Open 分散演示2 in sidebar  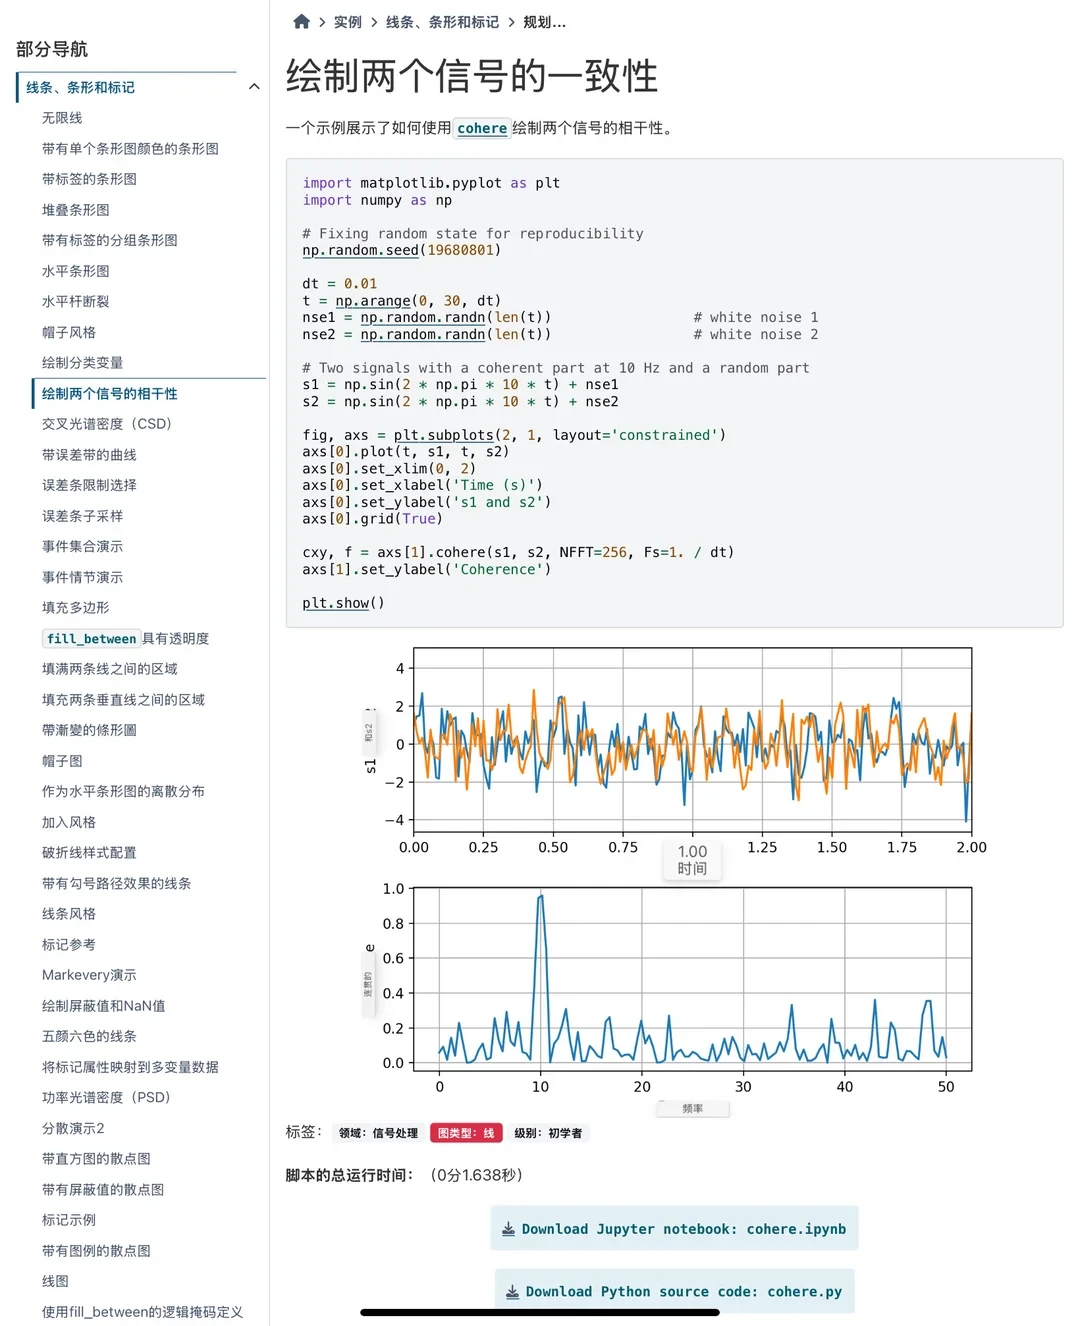(73, 1128)
